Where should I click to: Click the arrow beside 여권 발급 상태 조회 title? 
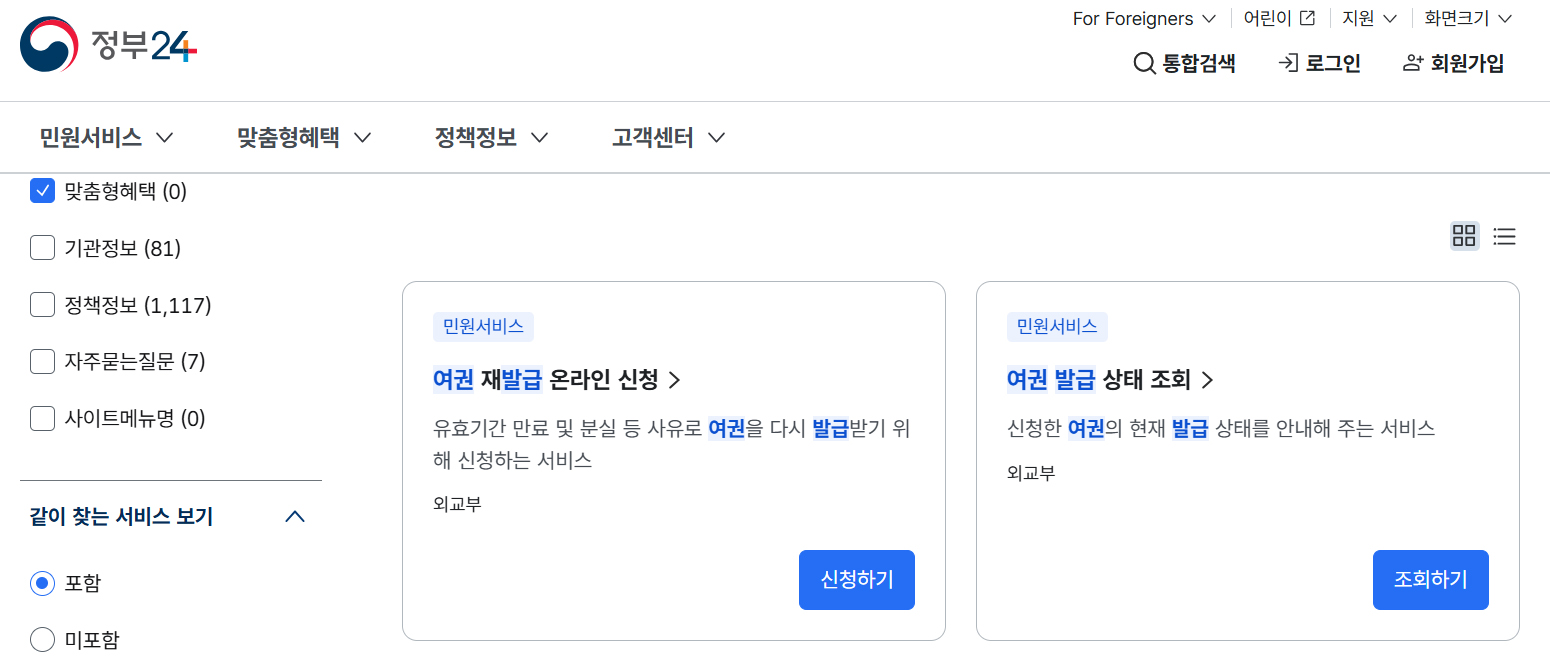coord(1208,380)
